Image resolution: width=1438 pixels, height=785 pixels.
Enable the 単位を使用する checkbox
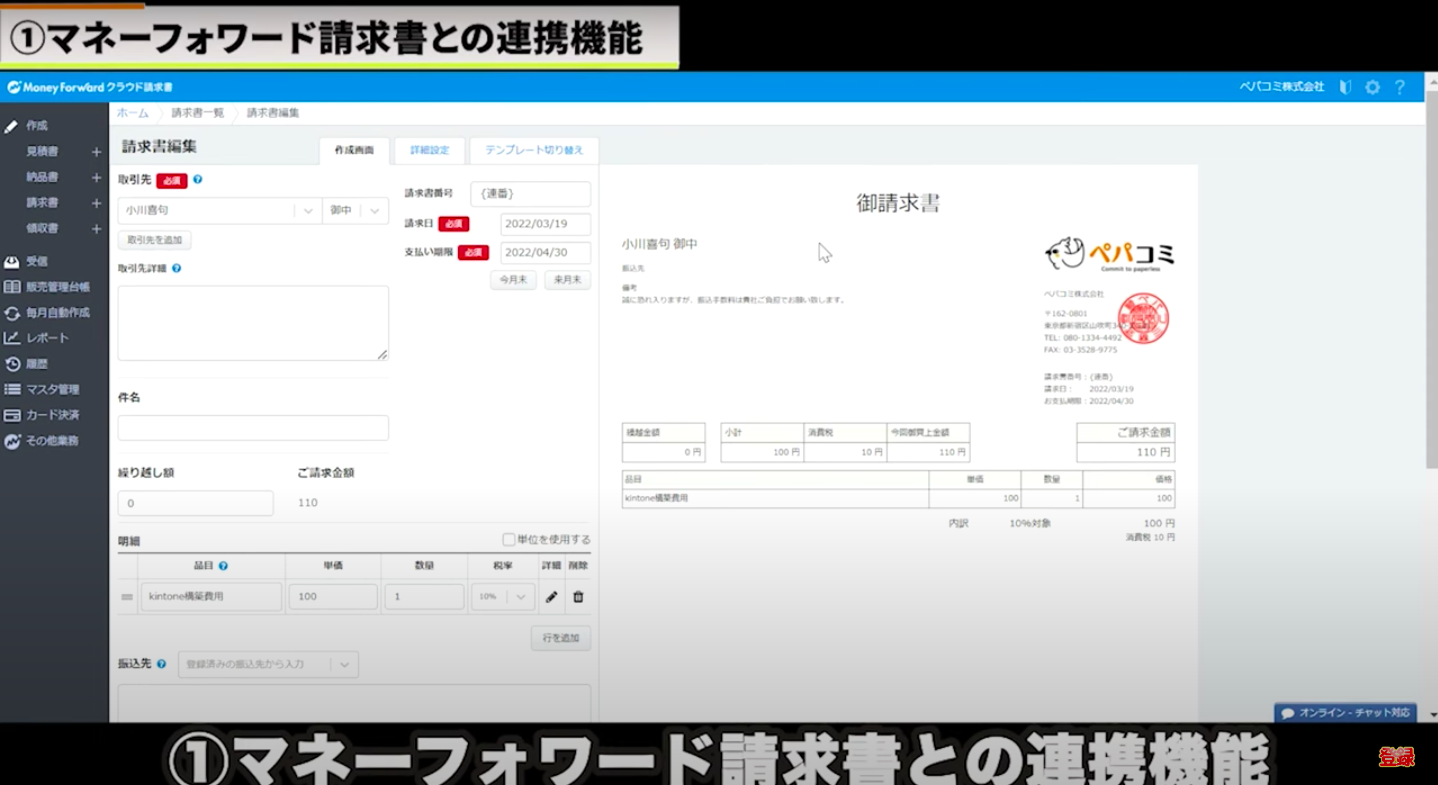pos(509,540)
